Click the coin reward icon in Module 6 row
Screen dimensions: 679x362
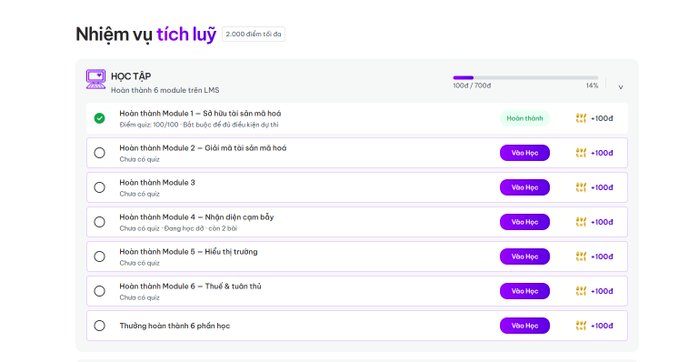click(581, 291)
